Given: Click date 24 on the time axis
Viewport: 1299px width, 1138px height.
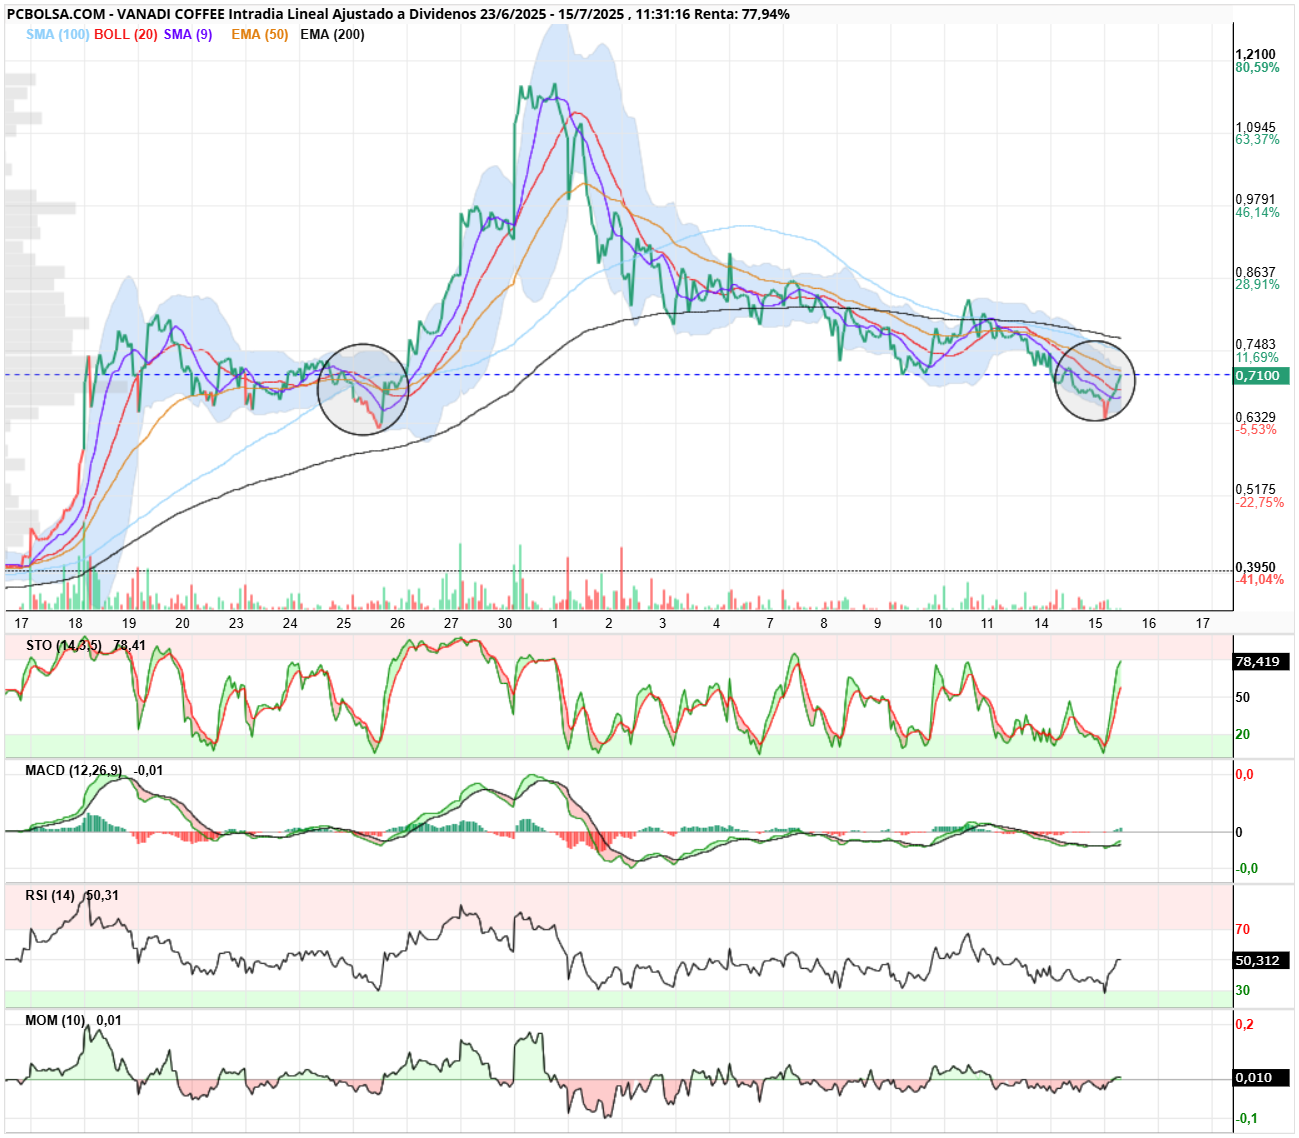Looking at the screenshot, I should click(x=290, y=623).
